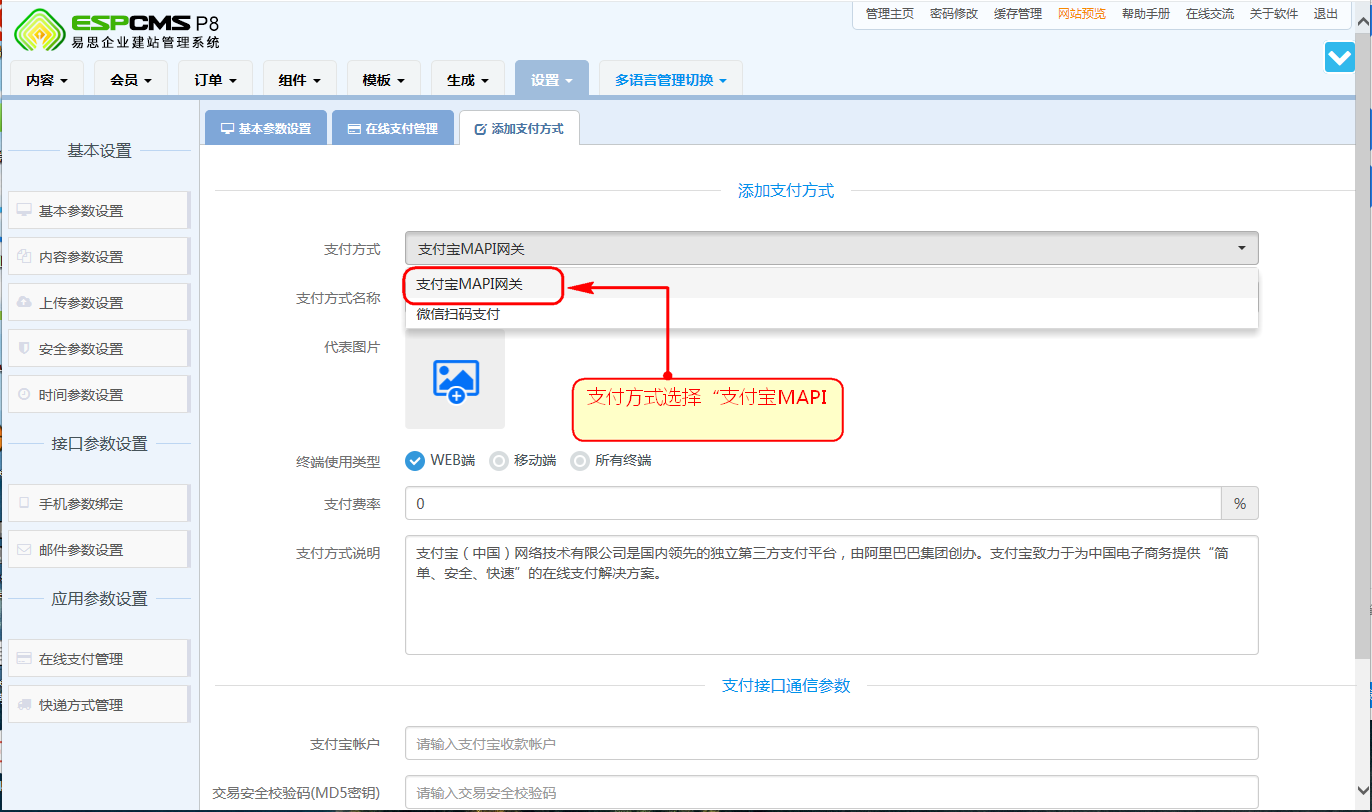Click the card icon beside 在线支付管理 sidebar item

point(24,658)
